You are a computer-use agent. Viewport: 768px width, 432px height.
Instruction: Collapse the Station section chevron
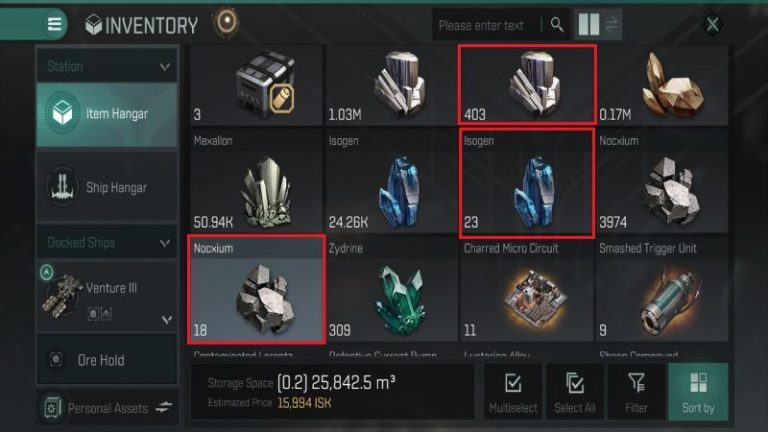(x=165, y=66)
